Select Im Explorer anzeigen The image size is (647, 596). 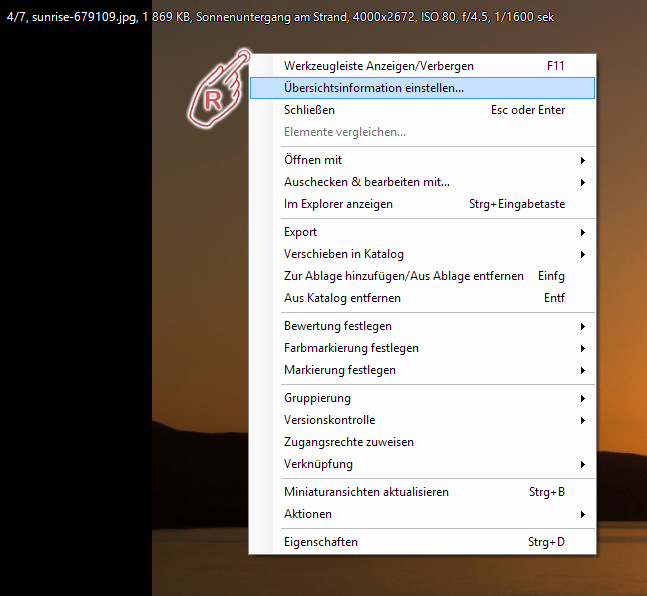(x=422, y=204)
